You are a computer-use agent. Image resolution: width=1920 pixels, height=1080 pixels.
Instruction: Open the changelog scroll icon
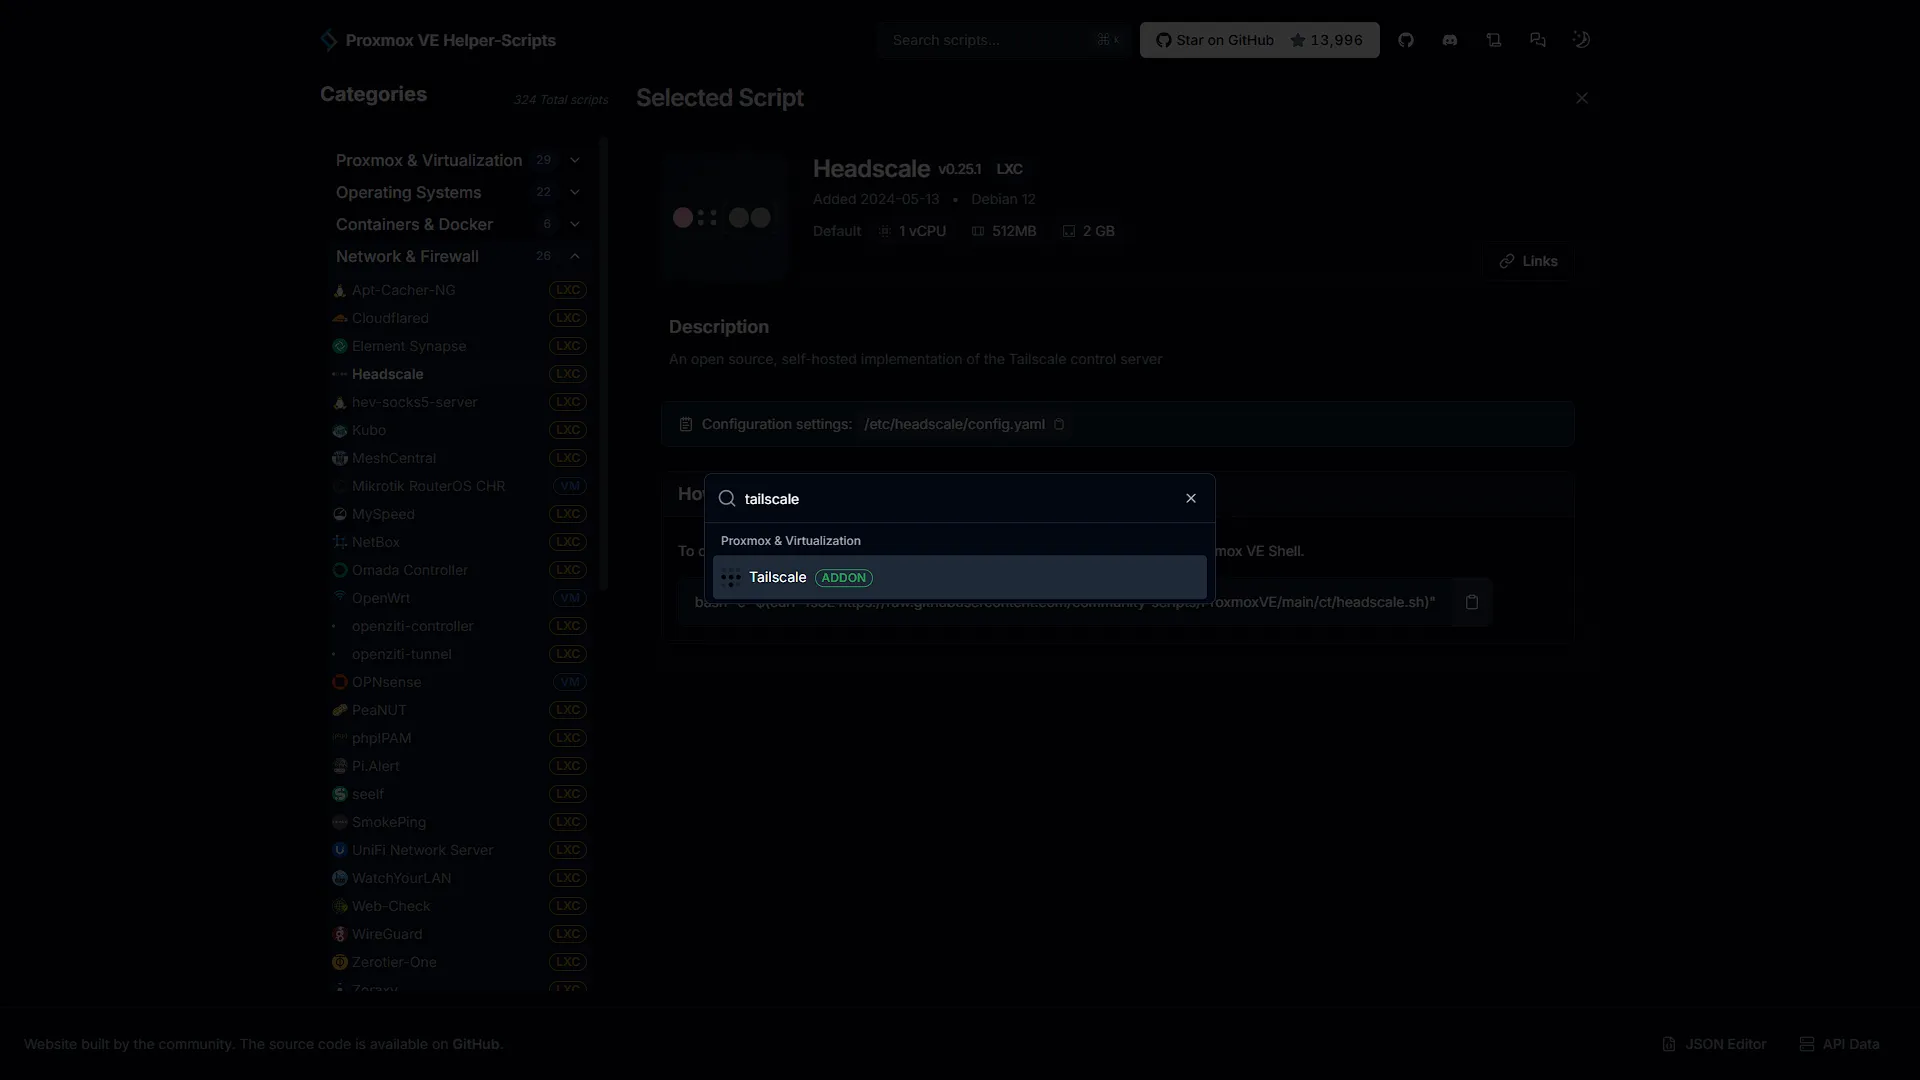coord(1494,40)
